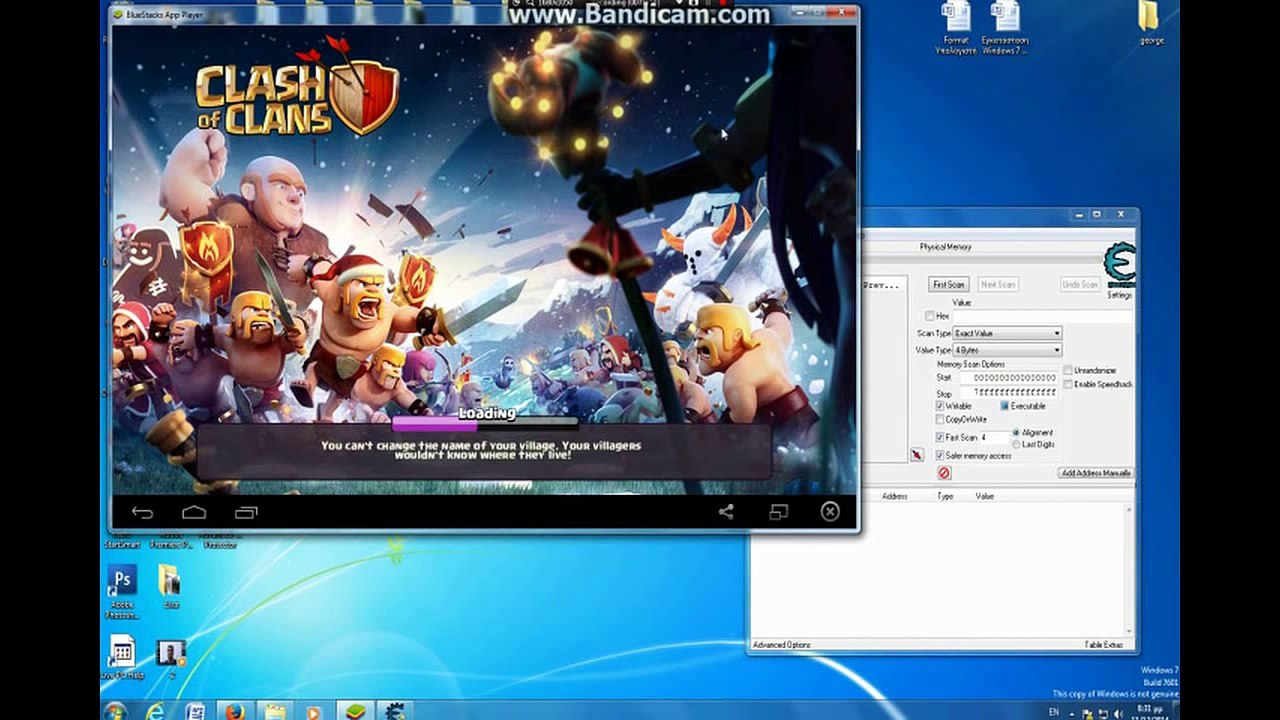Switch to BlueStacks on the taskbar
Image resolution: width=1280 pixels, height=720 pixels.
coord(354,712)
